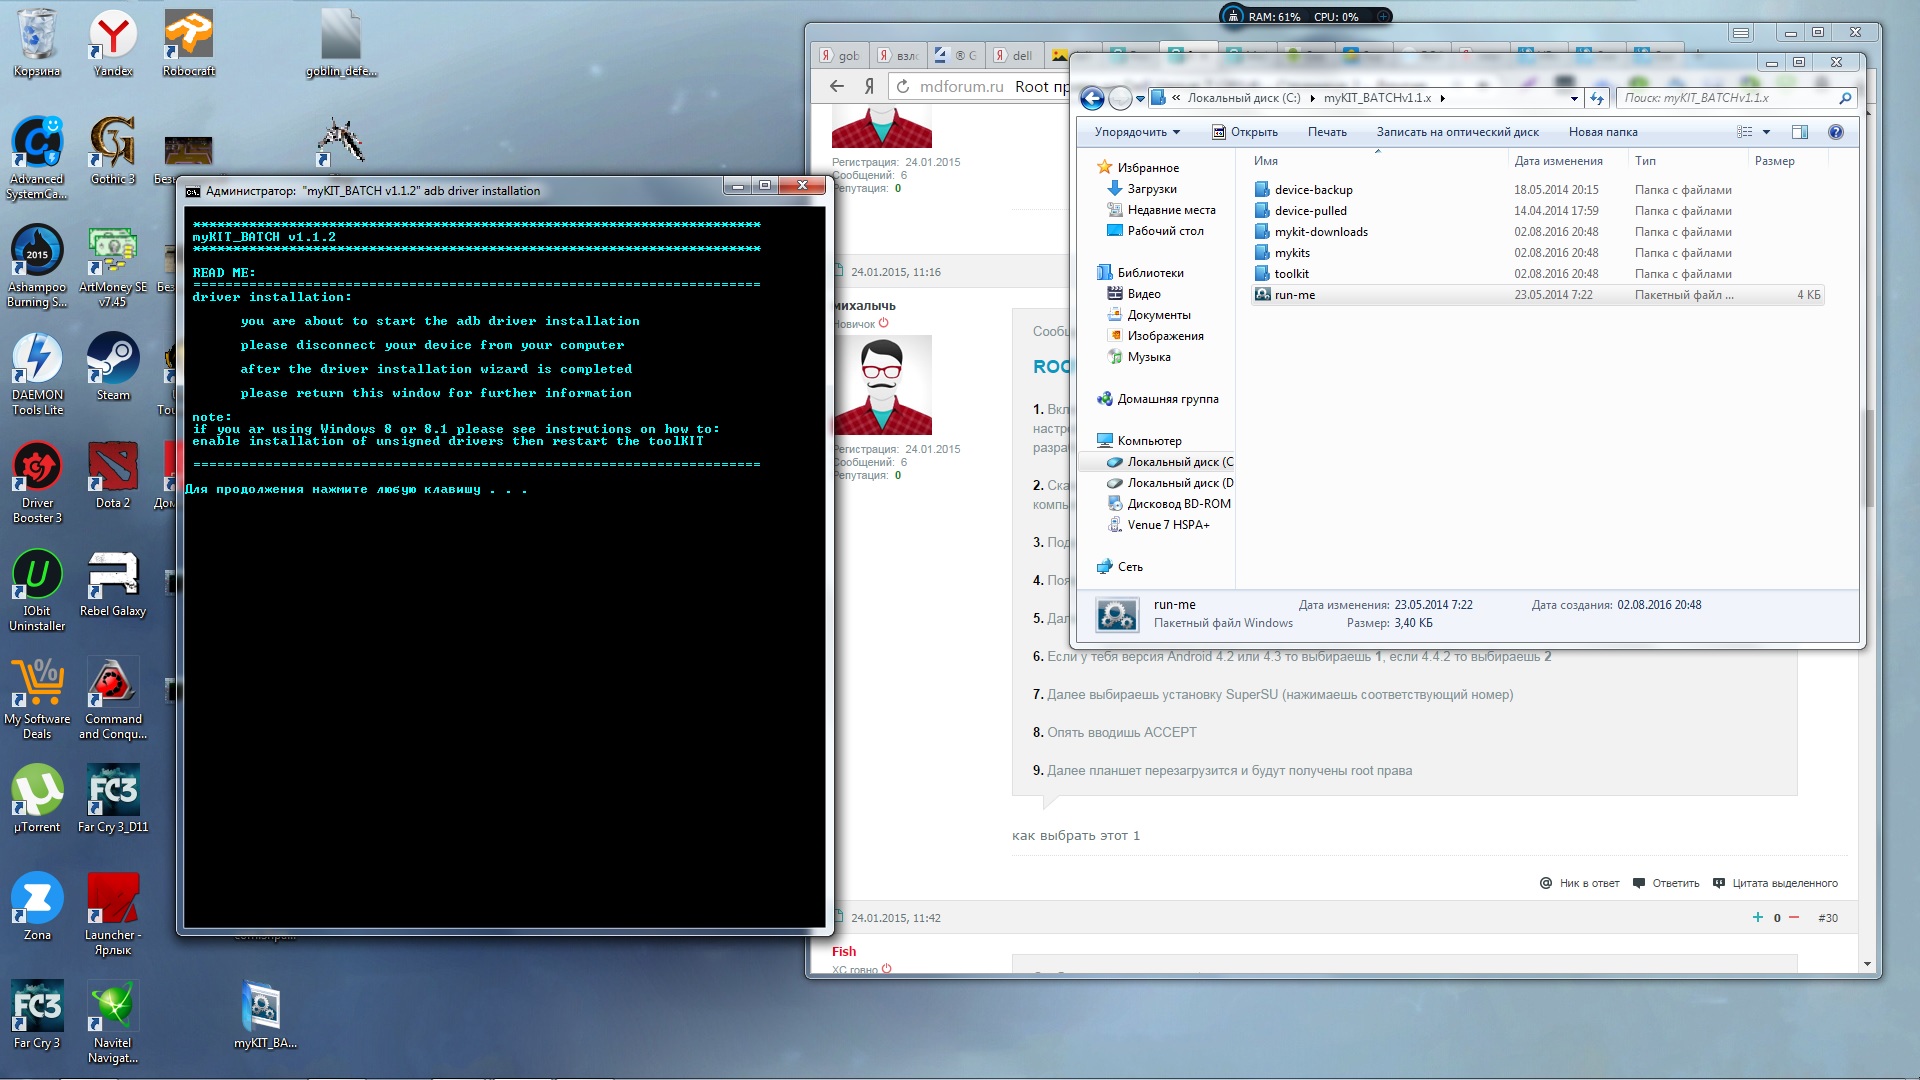Screen dimensions: 1920x1080
Task: Open the Упорядочить dropdown menu
Action: click(x=1137, y=132)
